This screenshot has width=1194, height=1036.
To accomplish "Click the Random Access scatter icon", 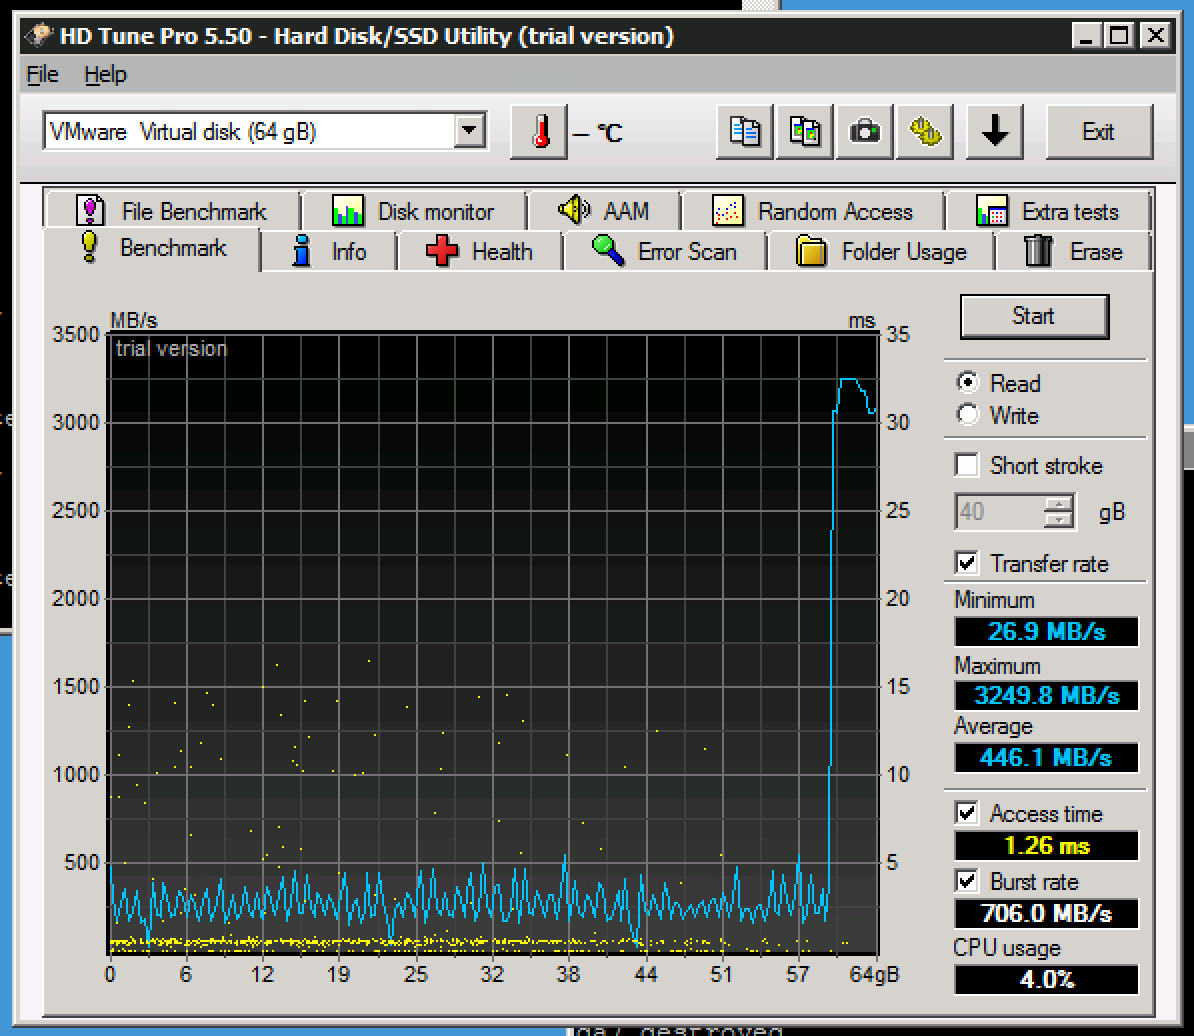I will pos(727,211).
